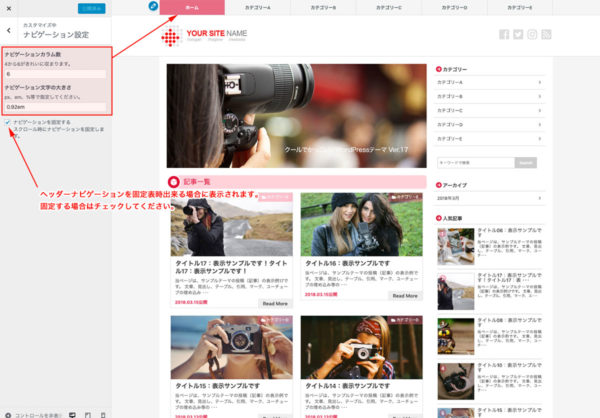Click Read More on タイトル17 post

[x=275, y=304]
